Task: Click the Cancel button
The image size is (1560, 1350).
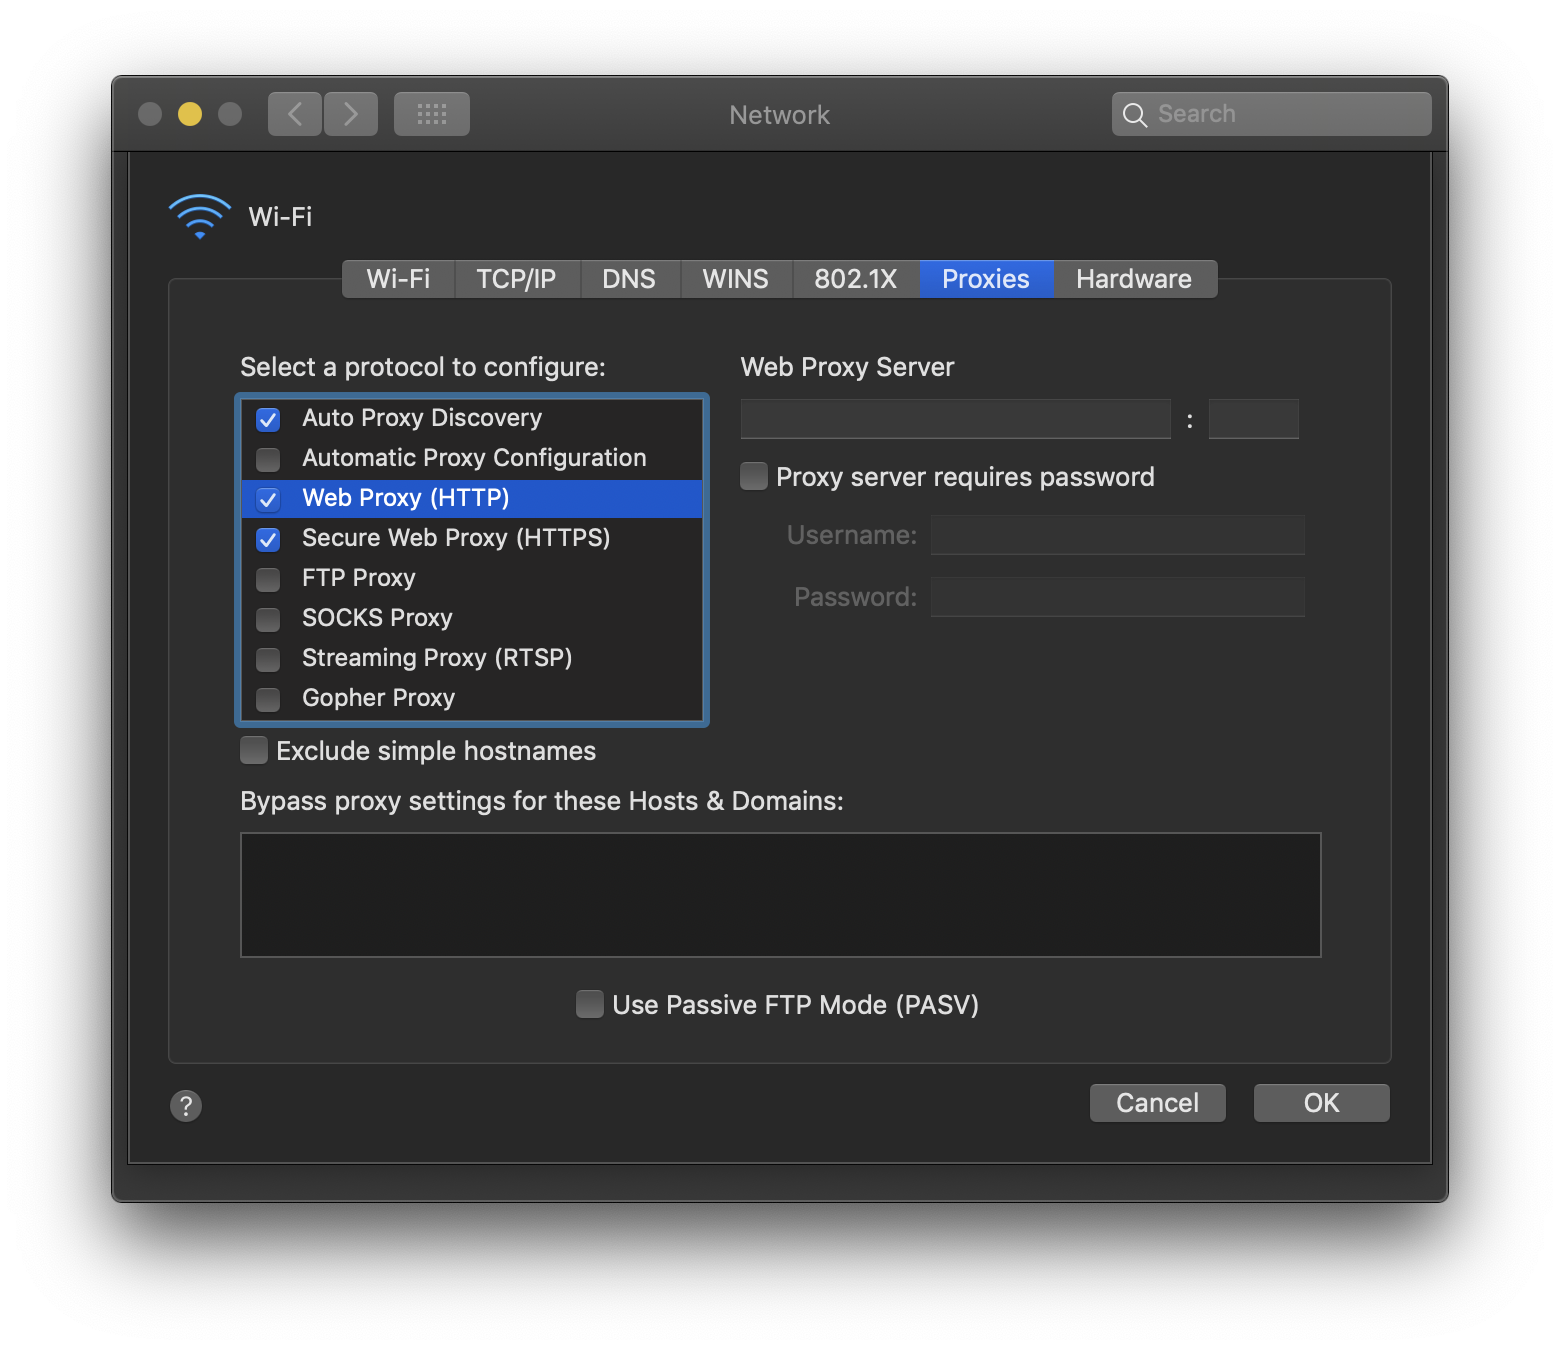Action: pos(1157,1103)
